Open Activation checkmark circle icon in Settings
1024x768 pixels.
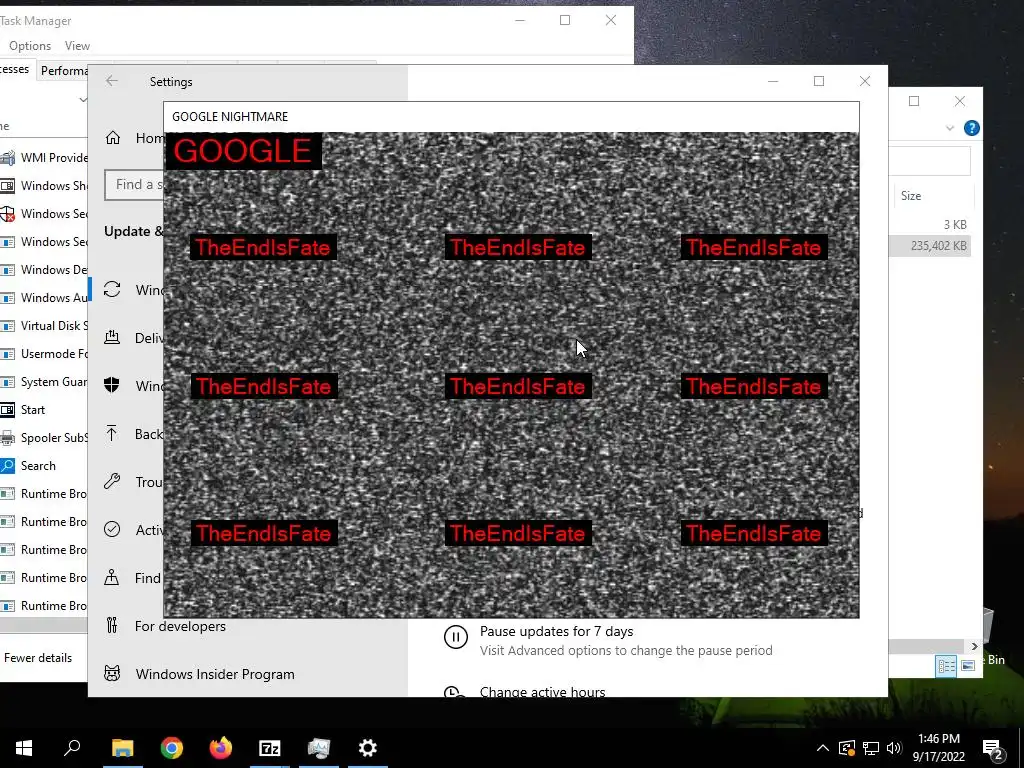click(112, 529)
